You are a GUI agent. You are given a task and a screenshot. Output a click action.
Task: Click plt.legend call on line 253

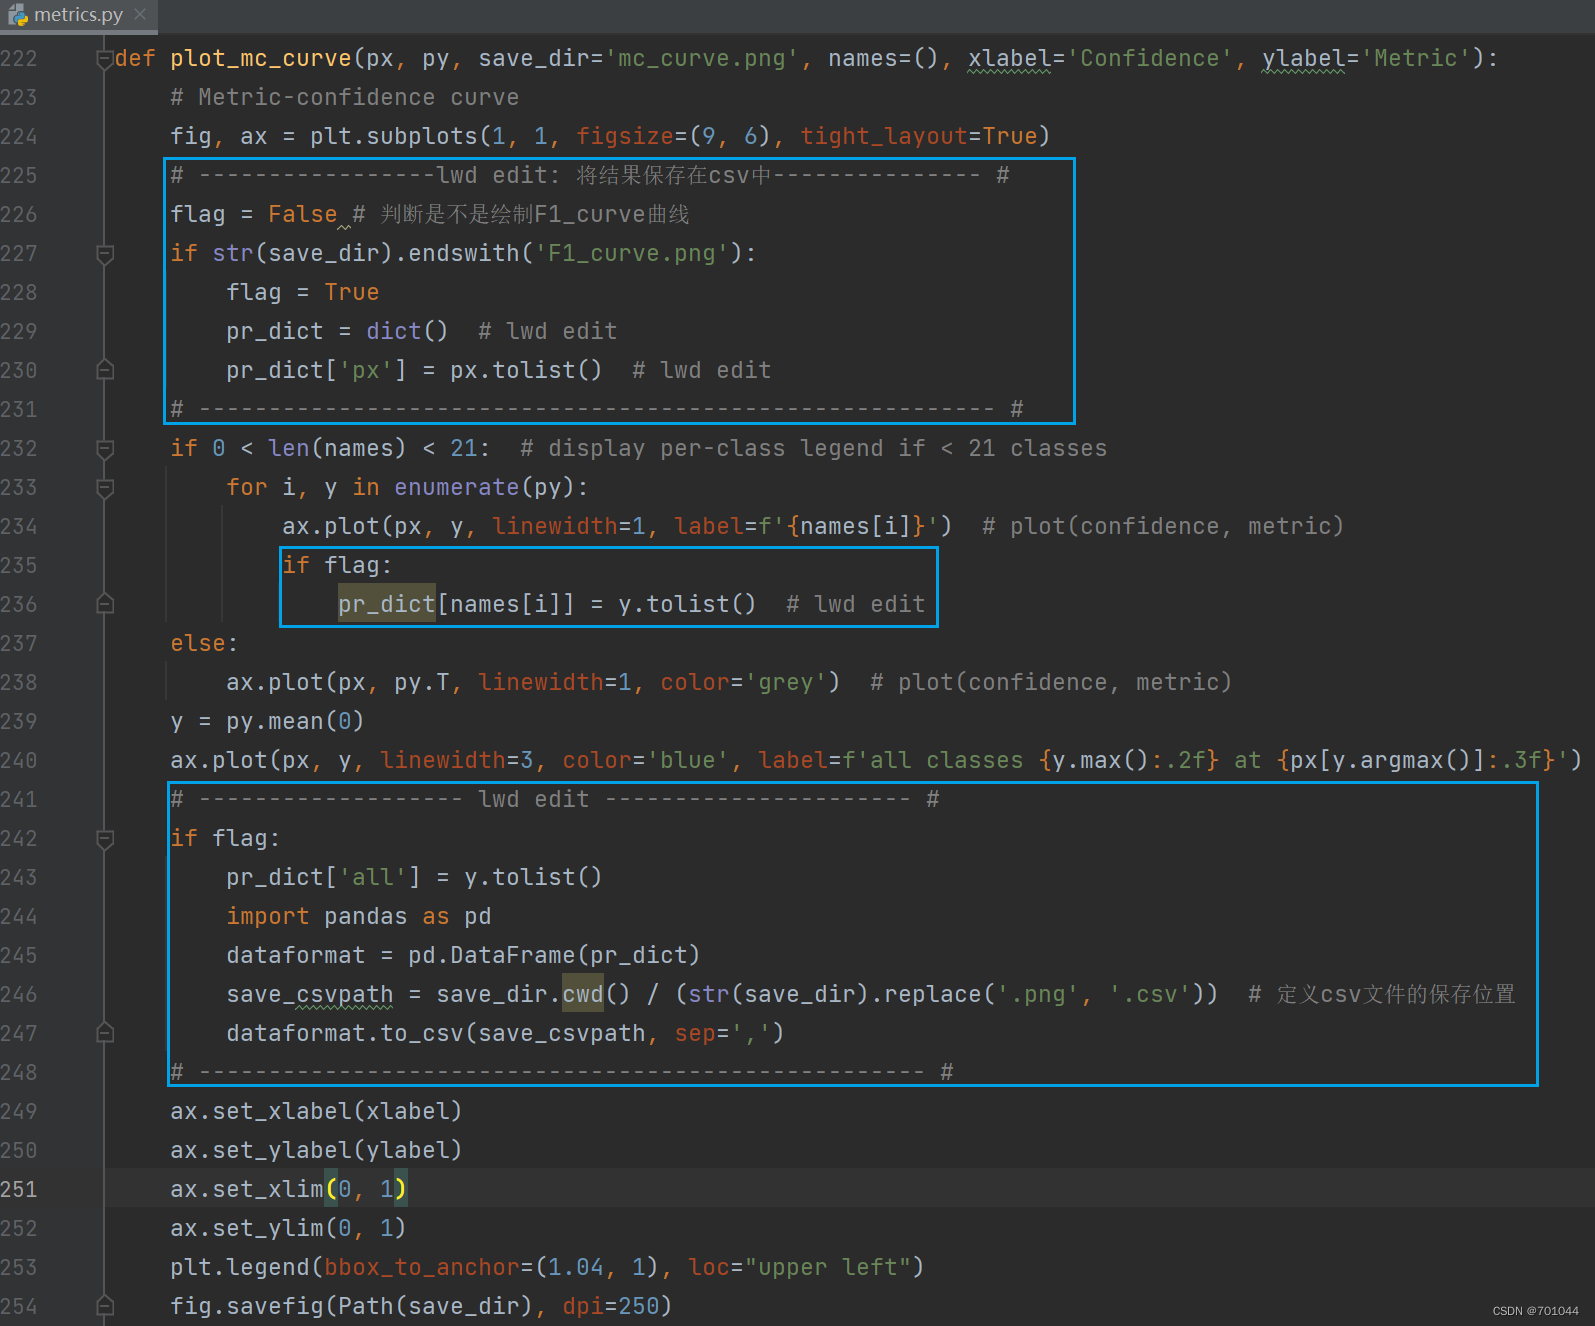coord(240,1268)
